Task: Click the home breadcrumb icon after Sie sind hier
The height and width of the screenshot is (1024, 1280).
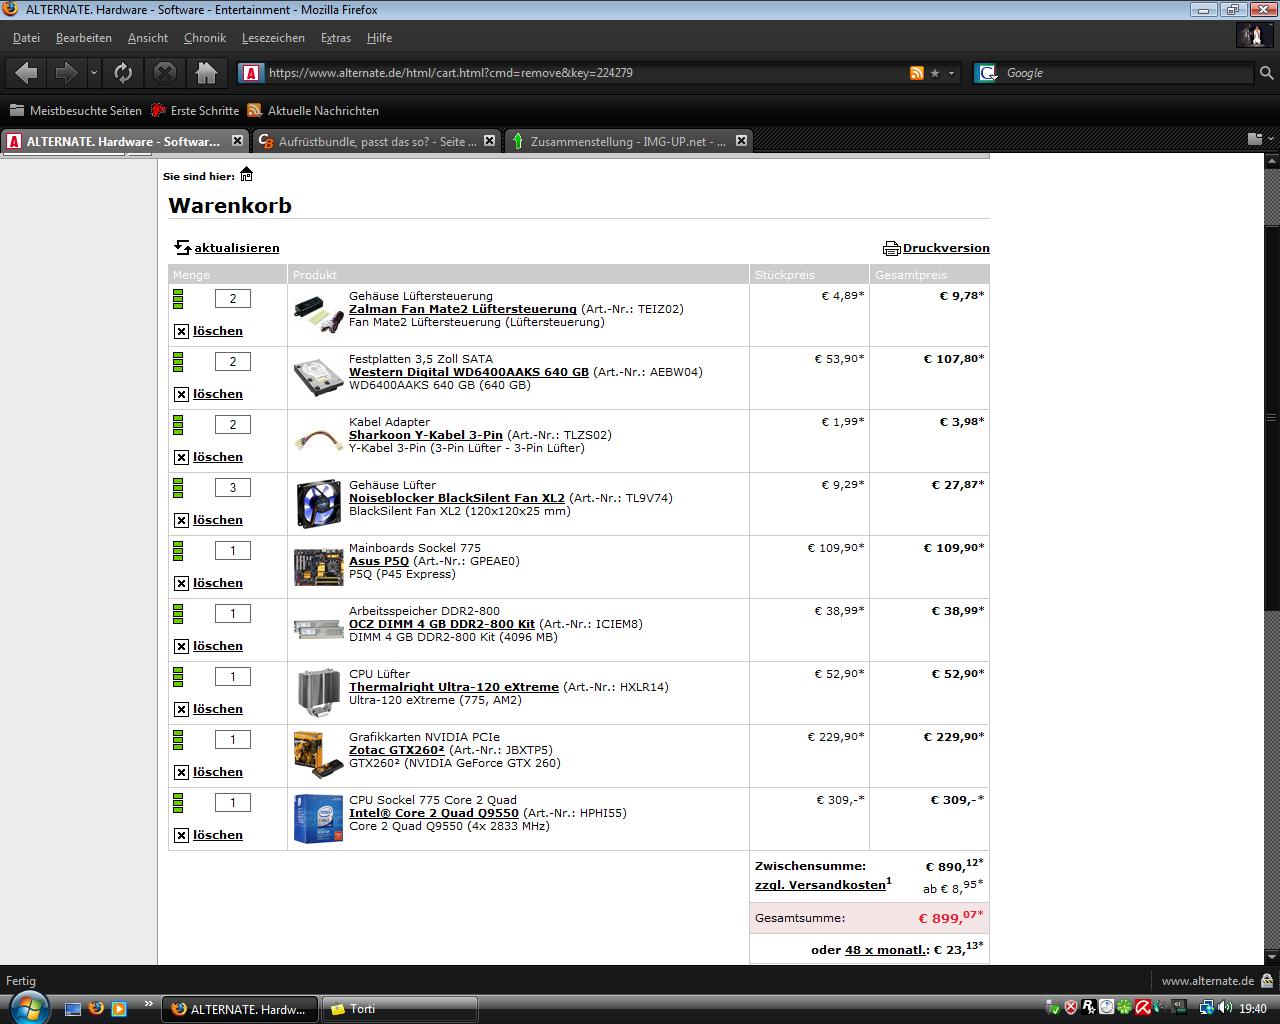Action: [x=246, y=175]
